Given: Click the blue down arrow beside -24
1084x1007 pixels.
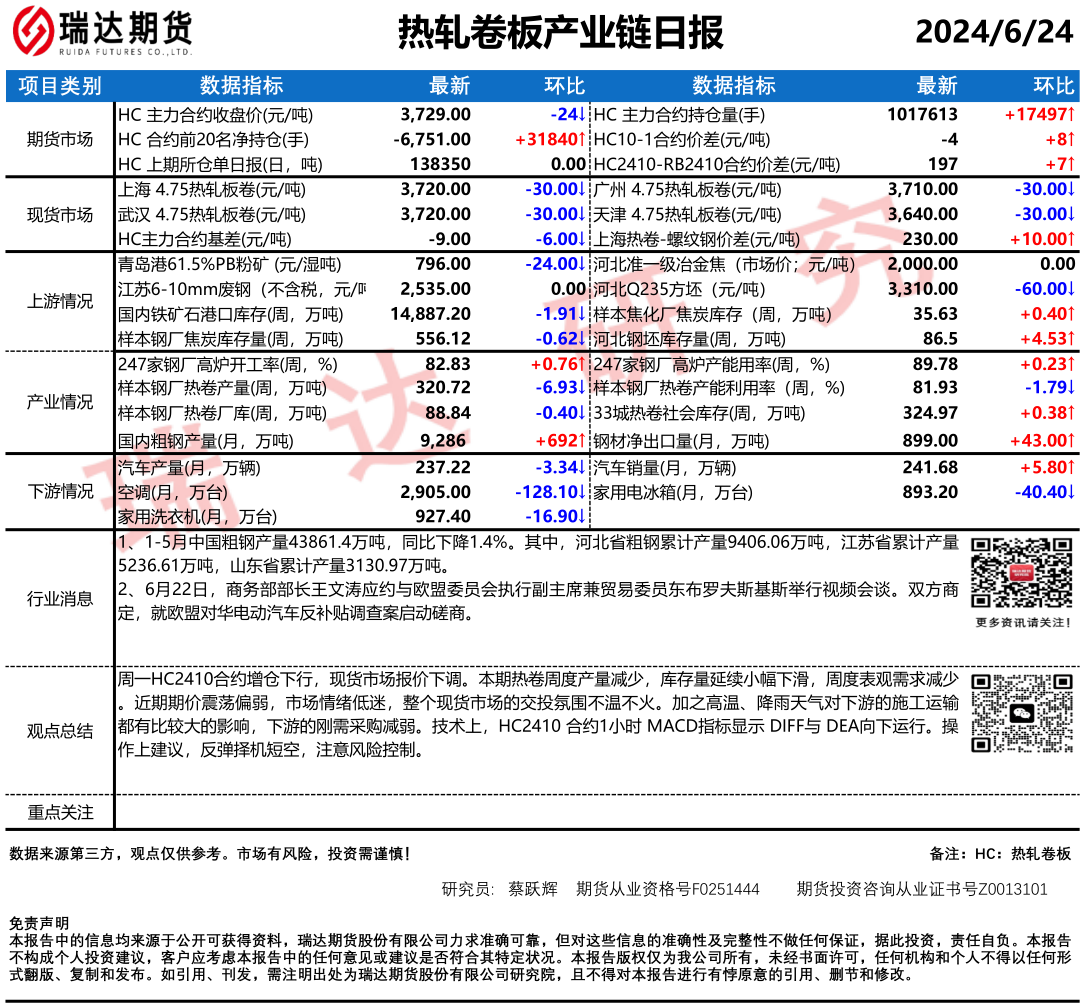Looking at the screenshot, I should 582,115.
